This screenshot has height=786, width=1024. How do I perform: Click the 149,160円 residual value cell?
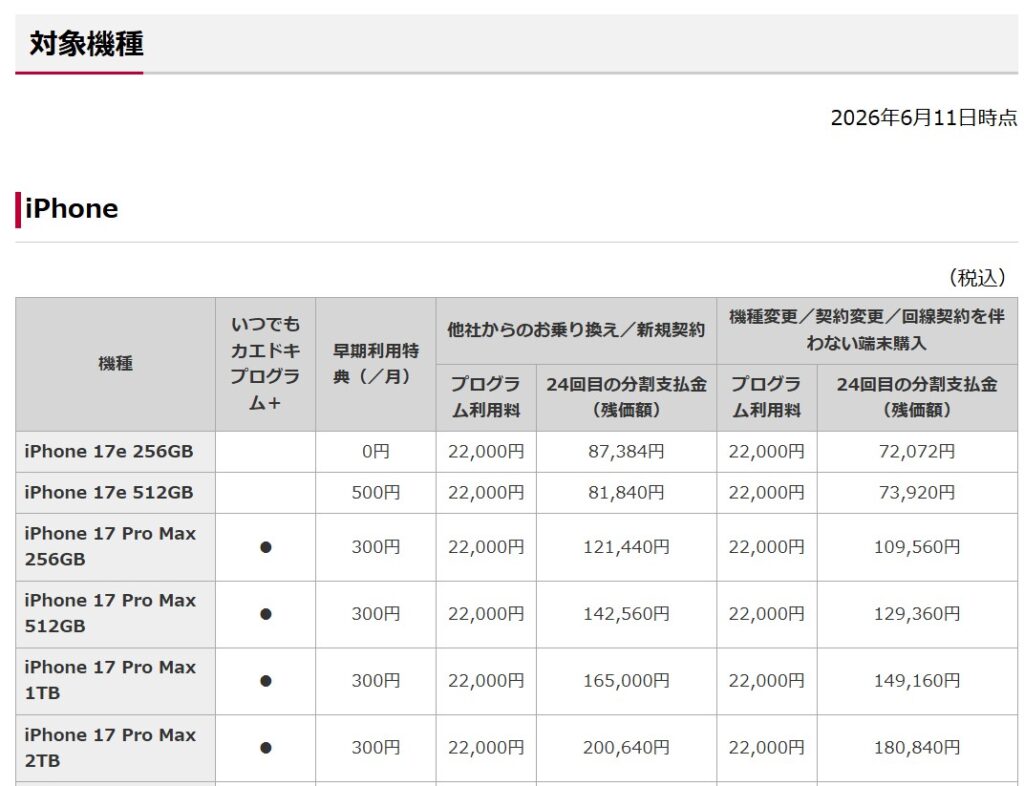[917, 681]
